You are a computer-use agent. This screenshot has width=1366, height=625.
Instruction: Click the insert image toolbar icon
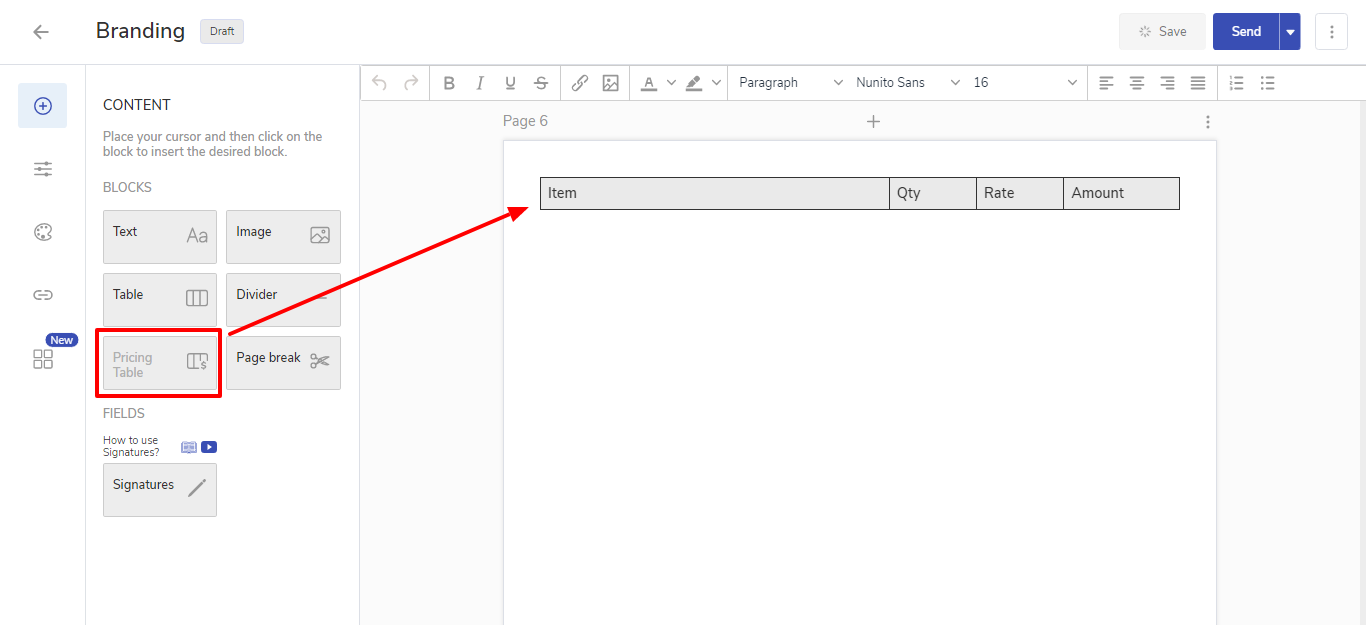point(611,83)
